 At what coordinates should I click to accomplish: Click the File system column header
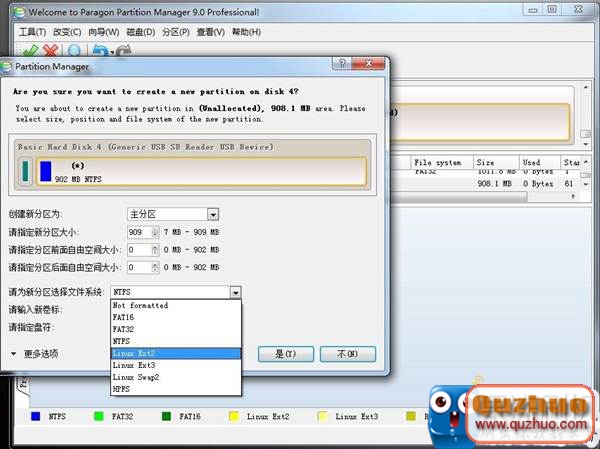pyautogui.click(x=442, y=163)
